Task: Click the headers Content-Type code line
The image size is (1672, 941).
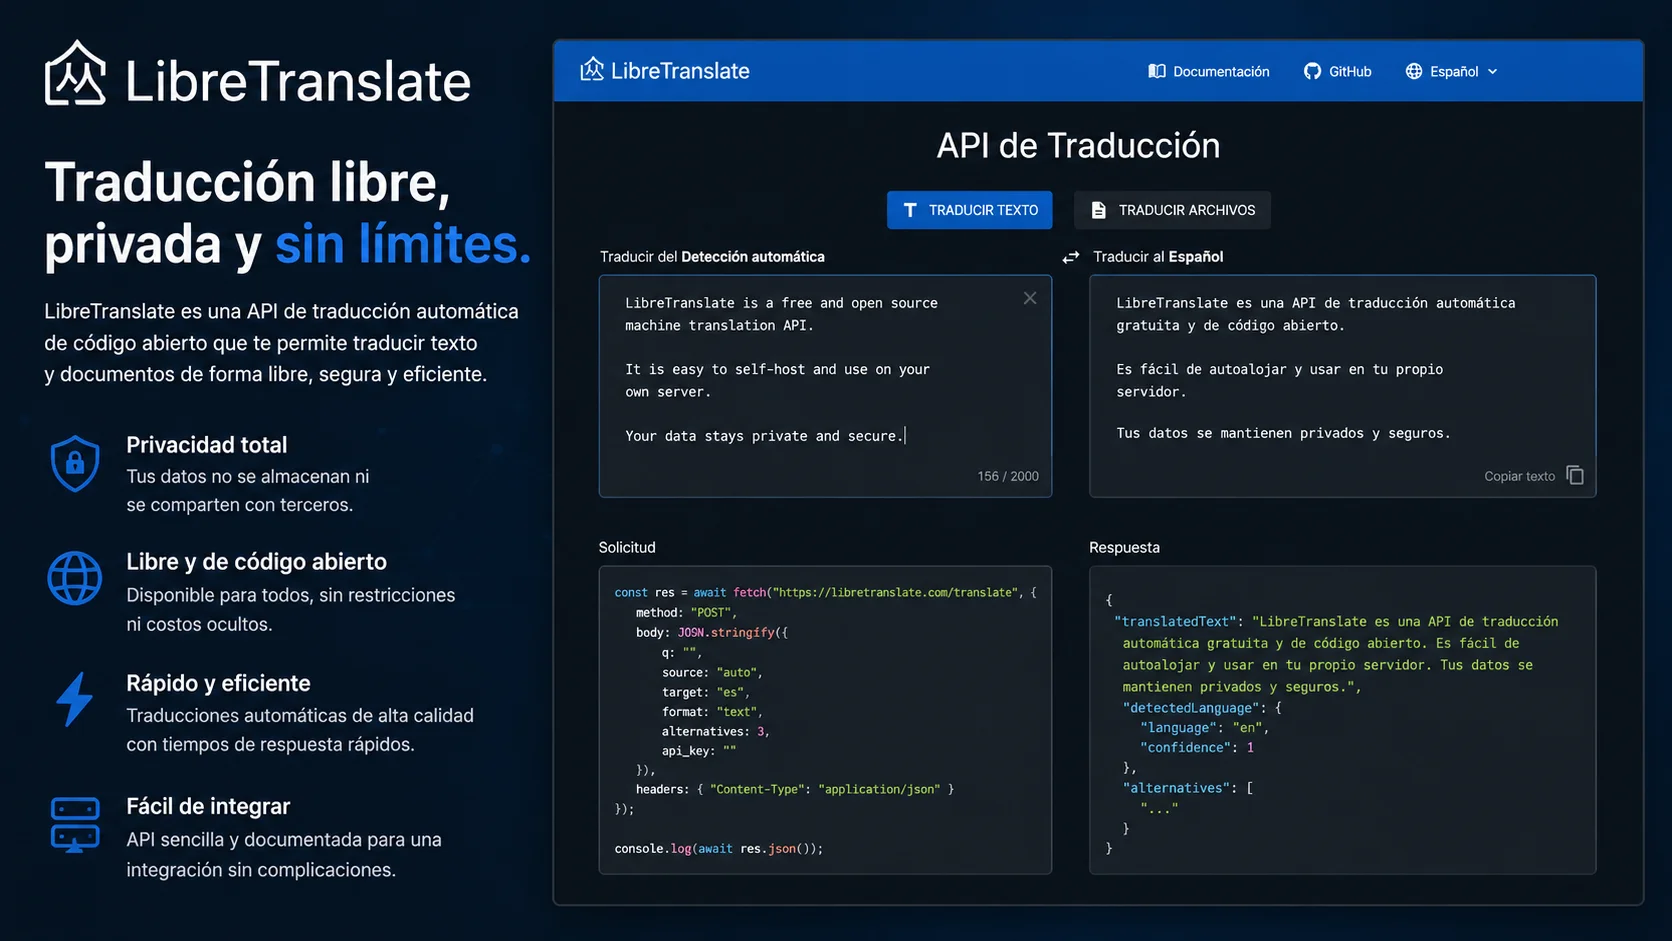Action: coord(795,789)
